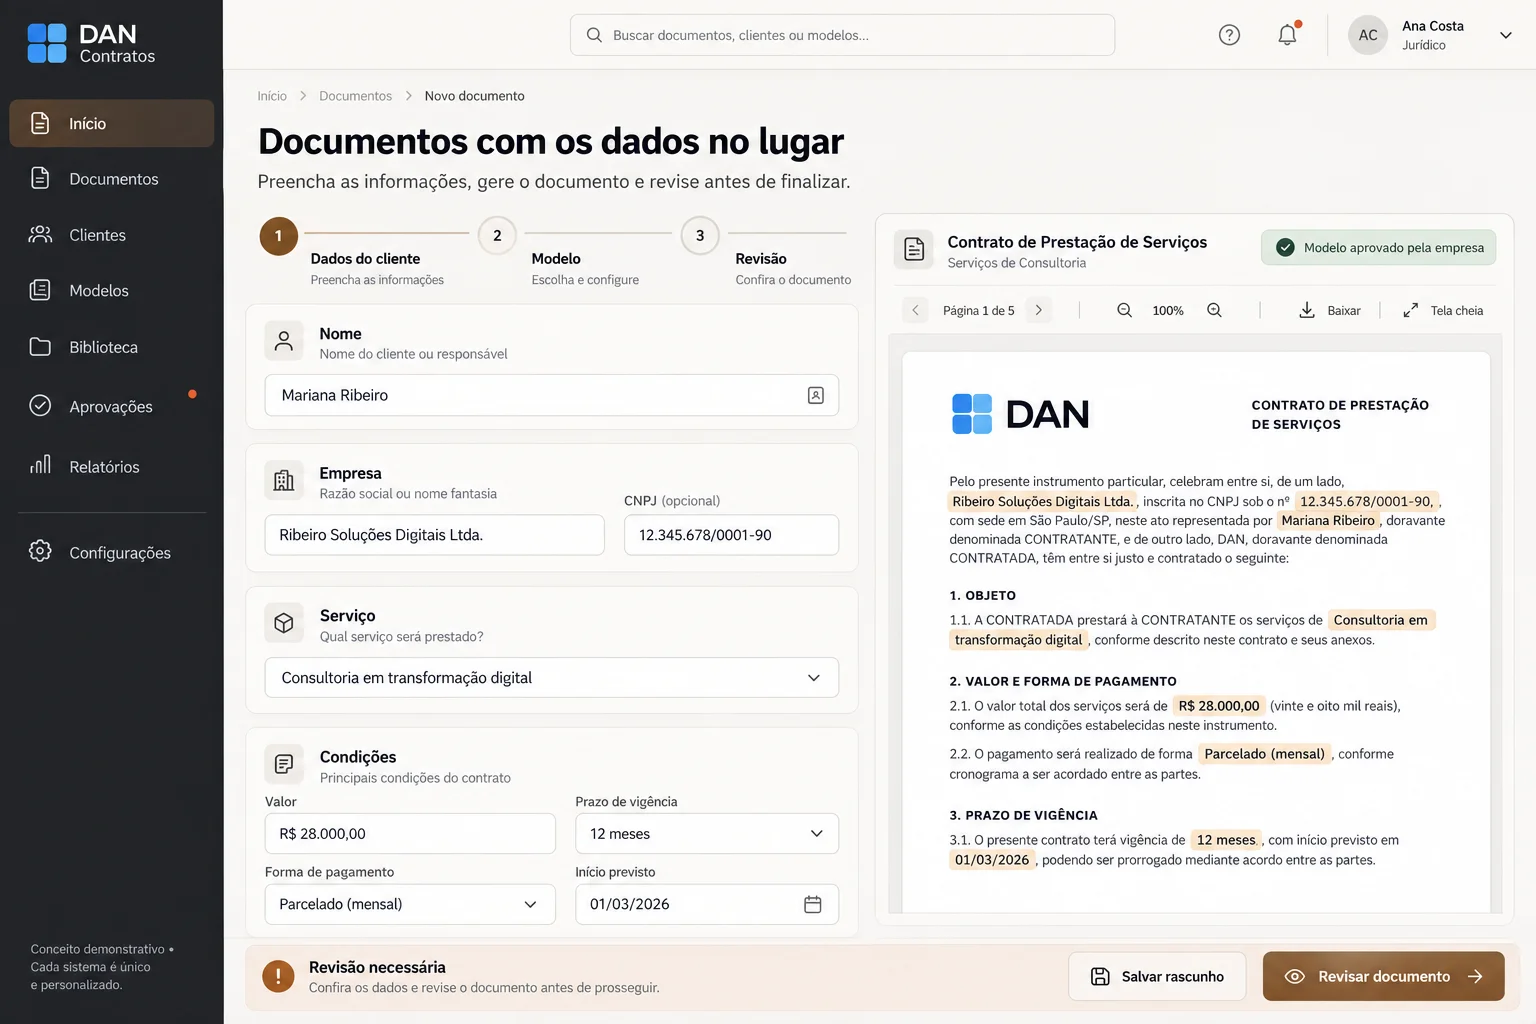
Task: Zoom out the document preview
Action: coord(1125,310)
